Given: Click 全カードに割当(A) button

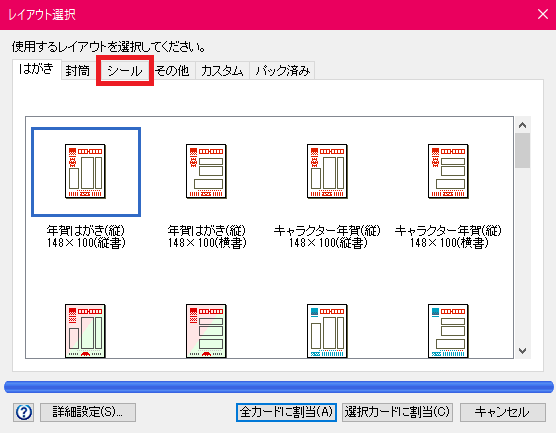Looking at the screenshot, I should pos(286,412).
